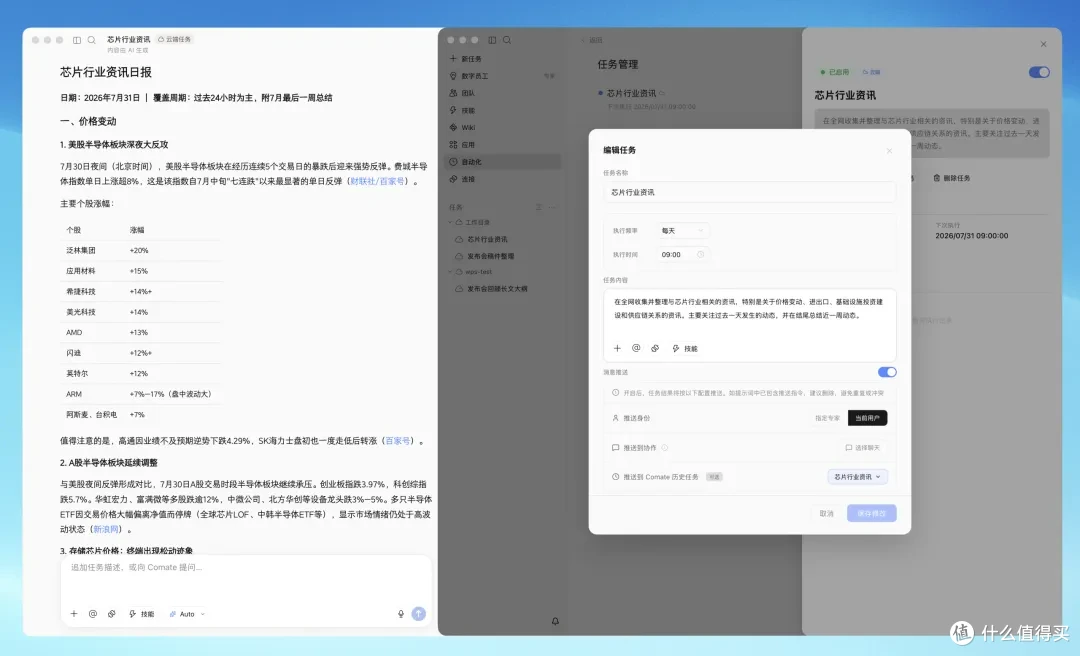
Task: Click the filter icon beside 任务 header
Action: tap(539, 207)
